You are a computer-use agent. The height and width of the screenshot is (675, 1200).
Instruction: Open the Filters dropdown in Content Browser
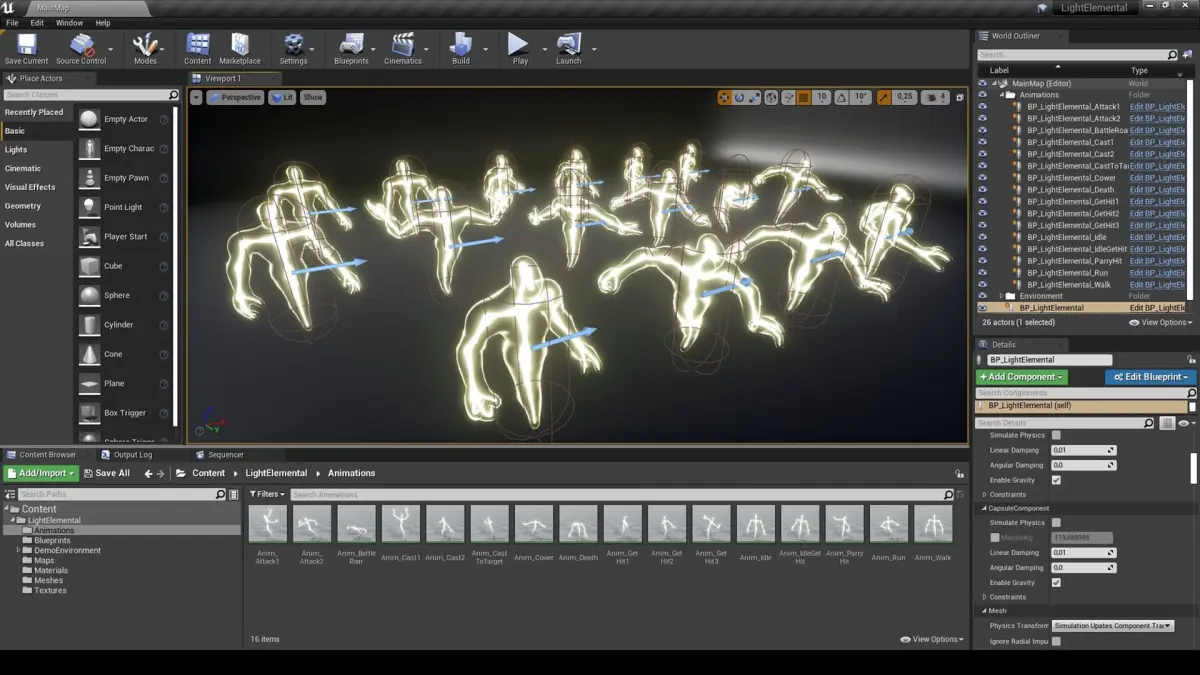point(267,494)
